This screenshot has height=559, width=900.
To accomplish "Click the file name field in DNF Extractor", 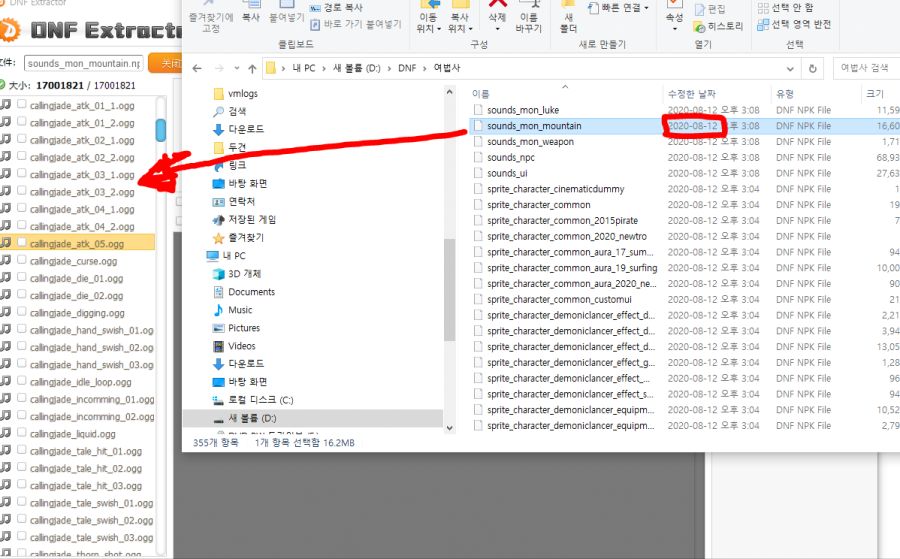I will point(84,63).
